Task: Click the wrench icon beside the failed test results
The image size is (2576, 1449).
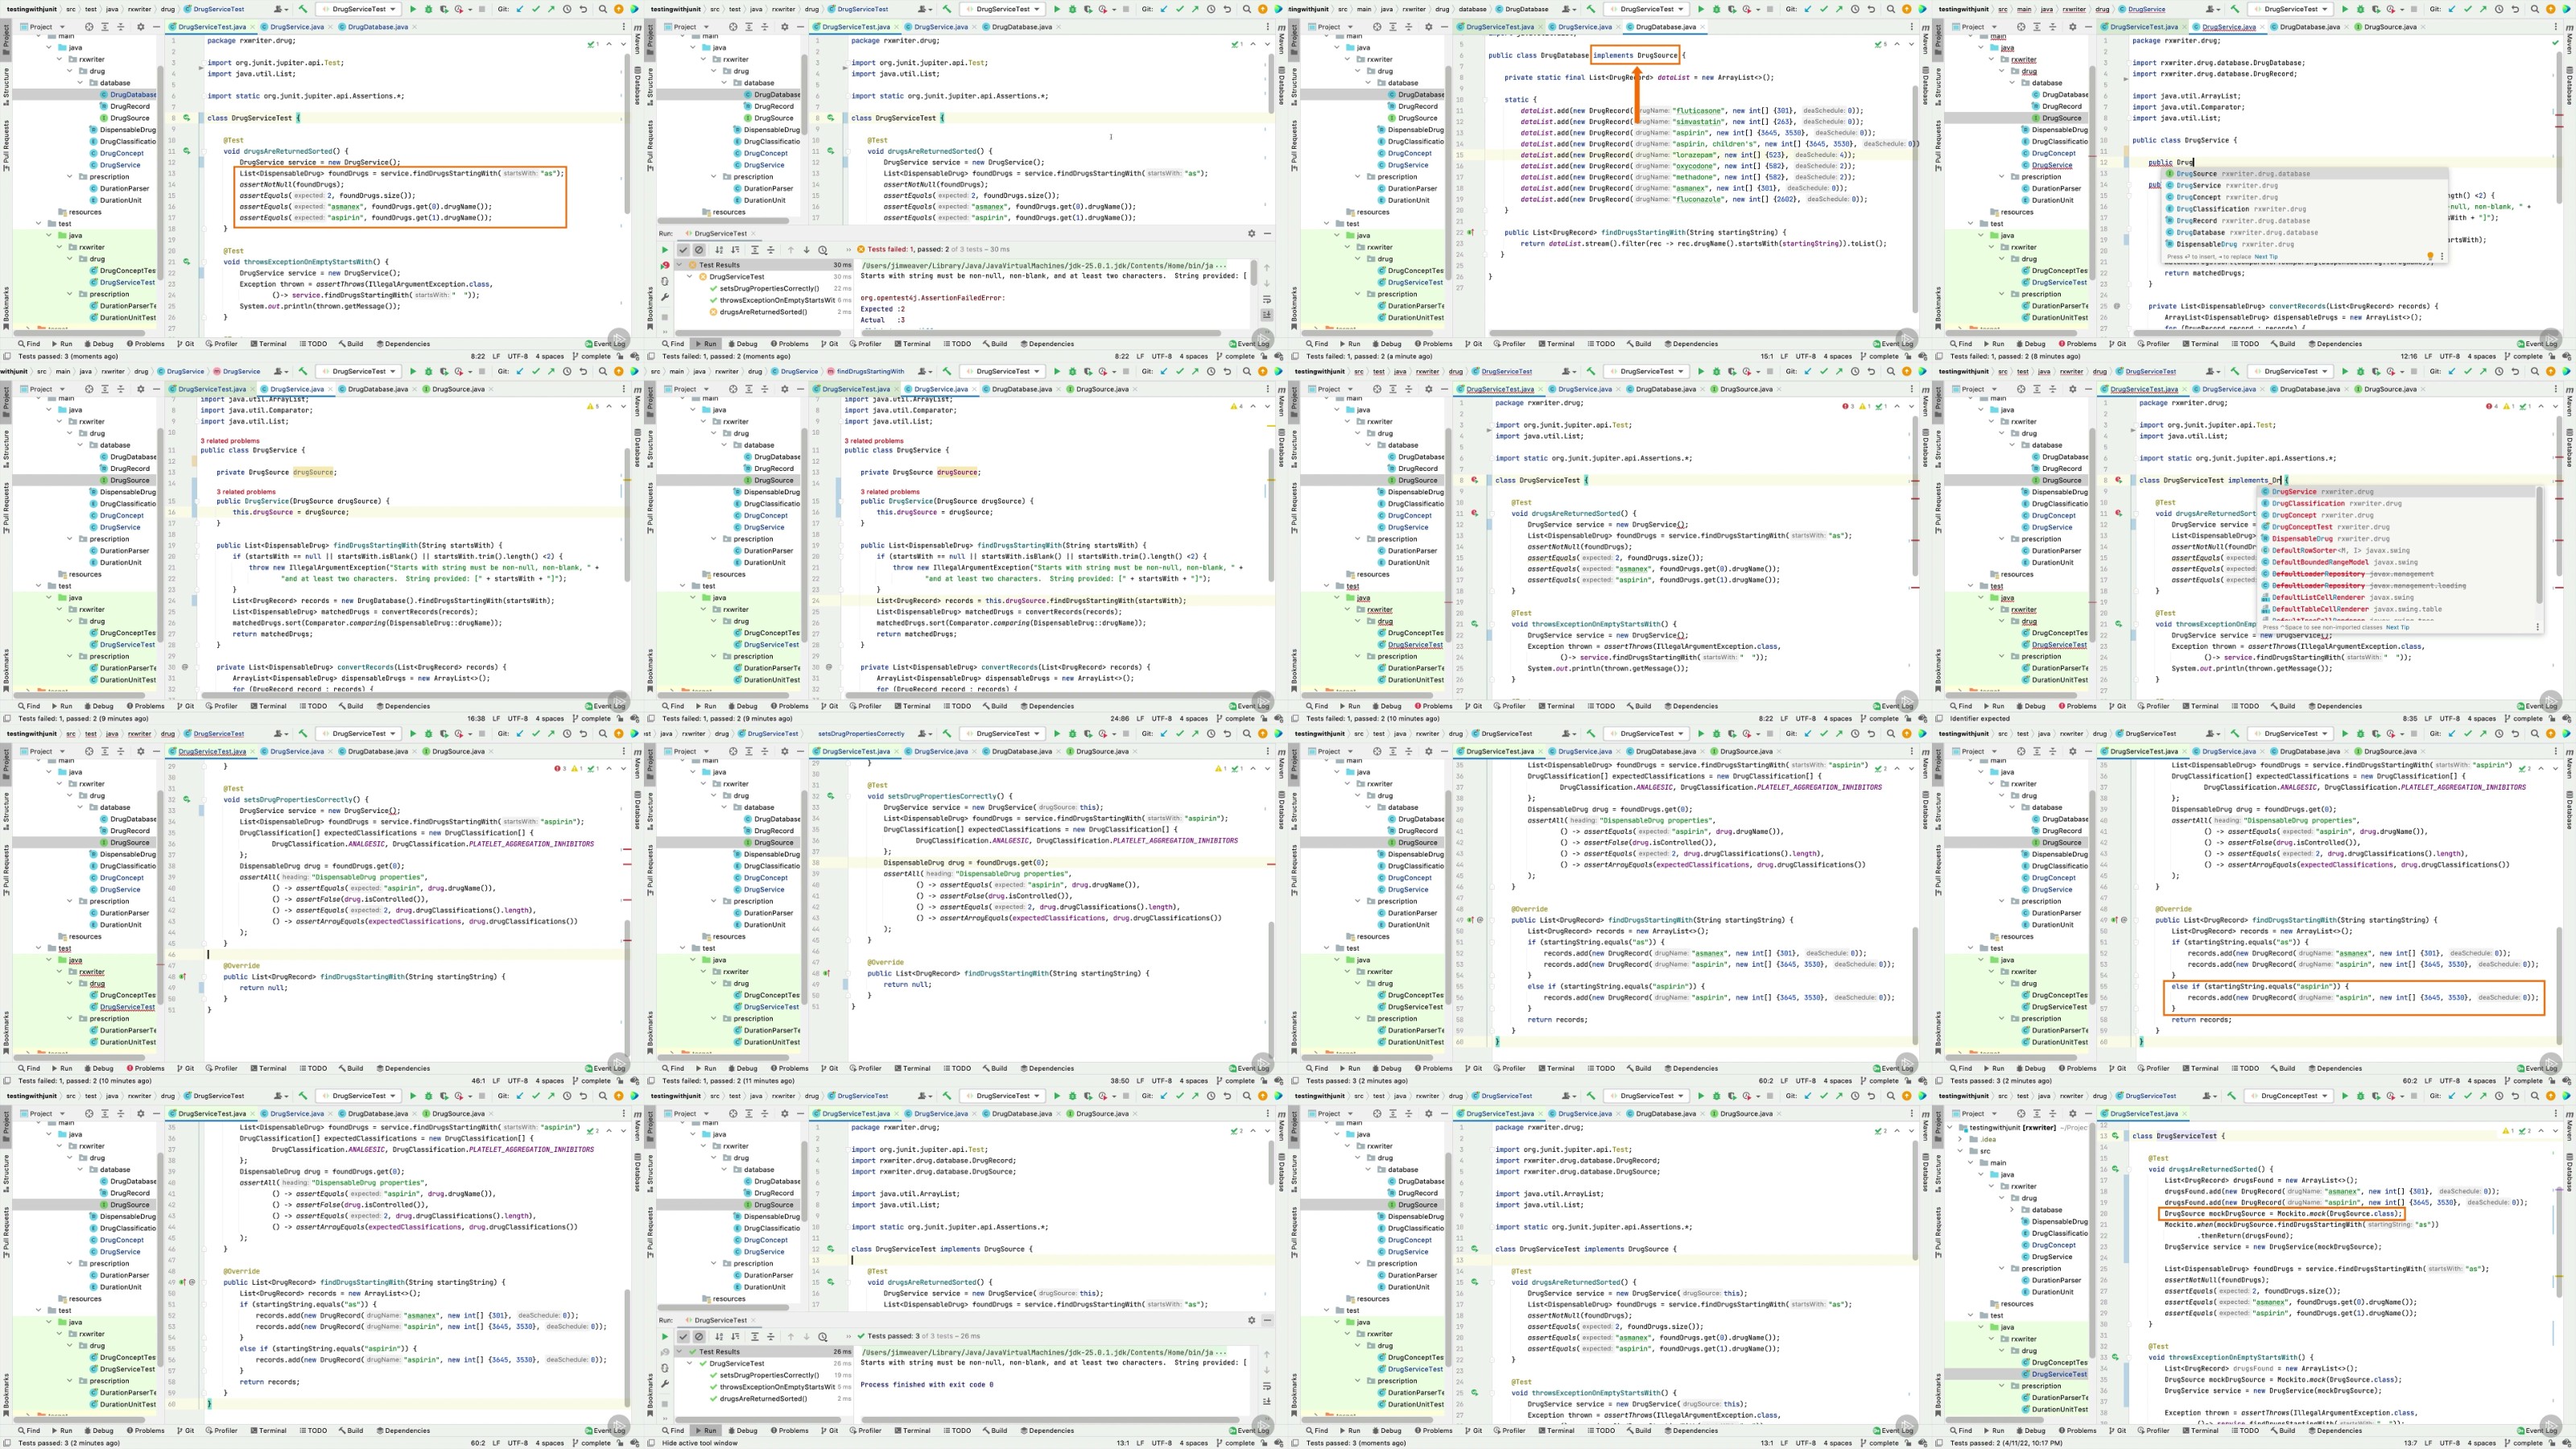Action: click(x=666, y=297)
